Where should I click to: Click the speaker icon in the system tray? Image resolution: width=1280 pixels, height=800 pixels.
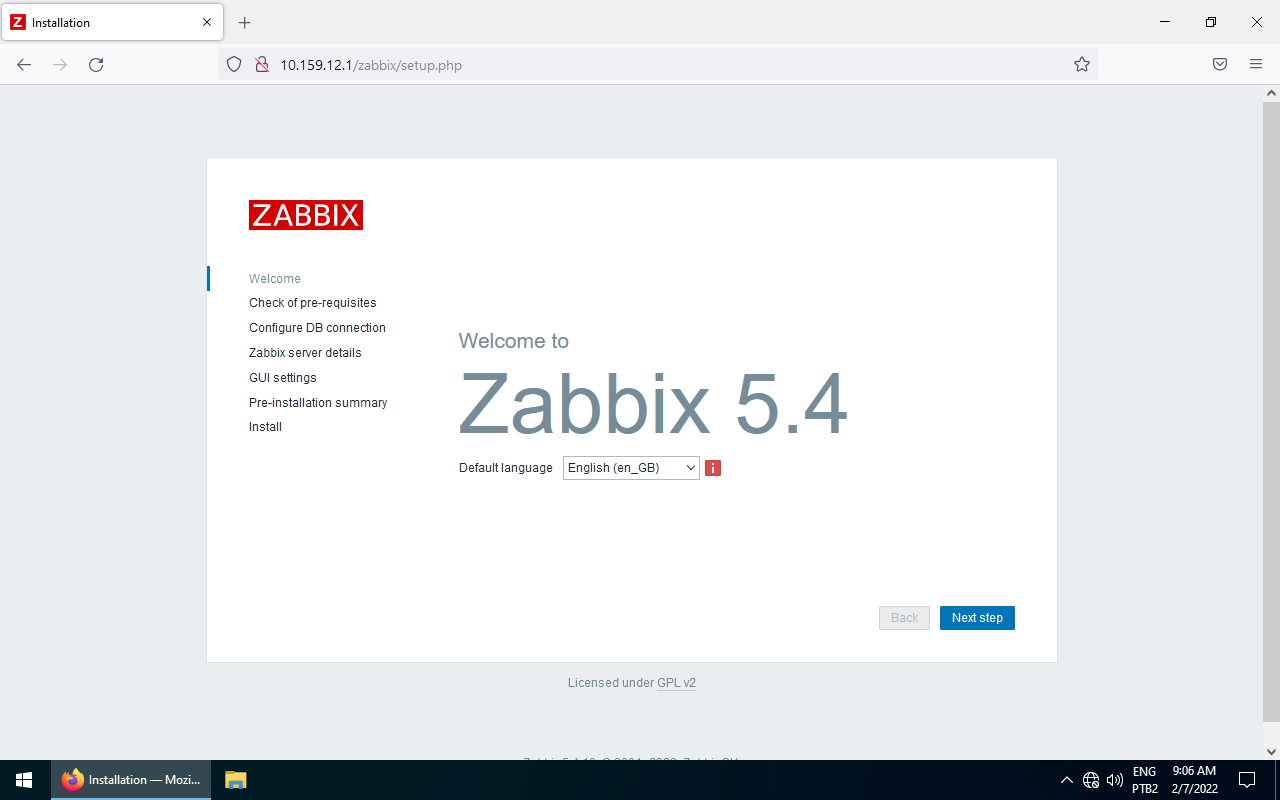click(x=1114, y=780)
